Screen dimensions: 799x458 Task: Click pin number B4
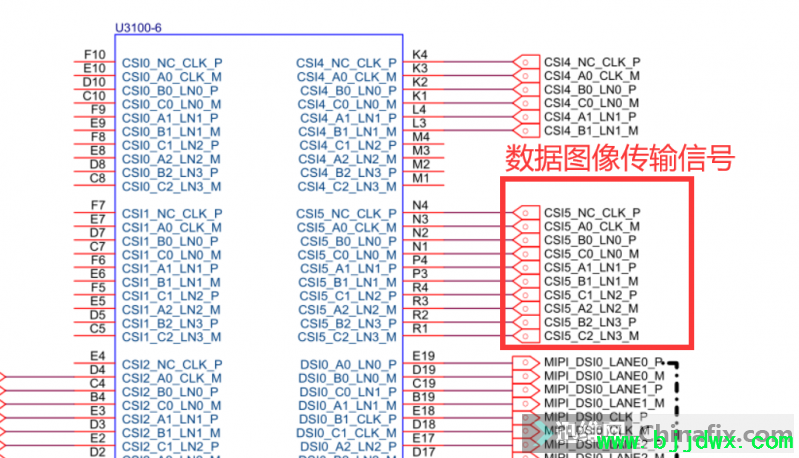click(x=98, y=397)
